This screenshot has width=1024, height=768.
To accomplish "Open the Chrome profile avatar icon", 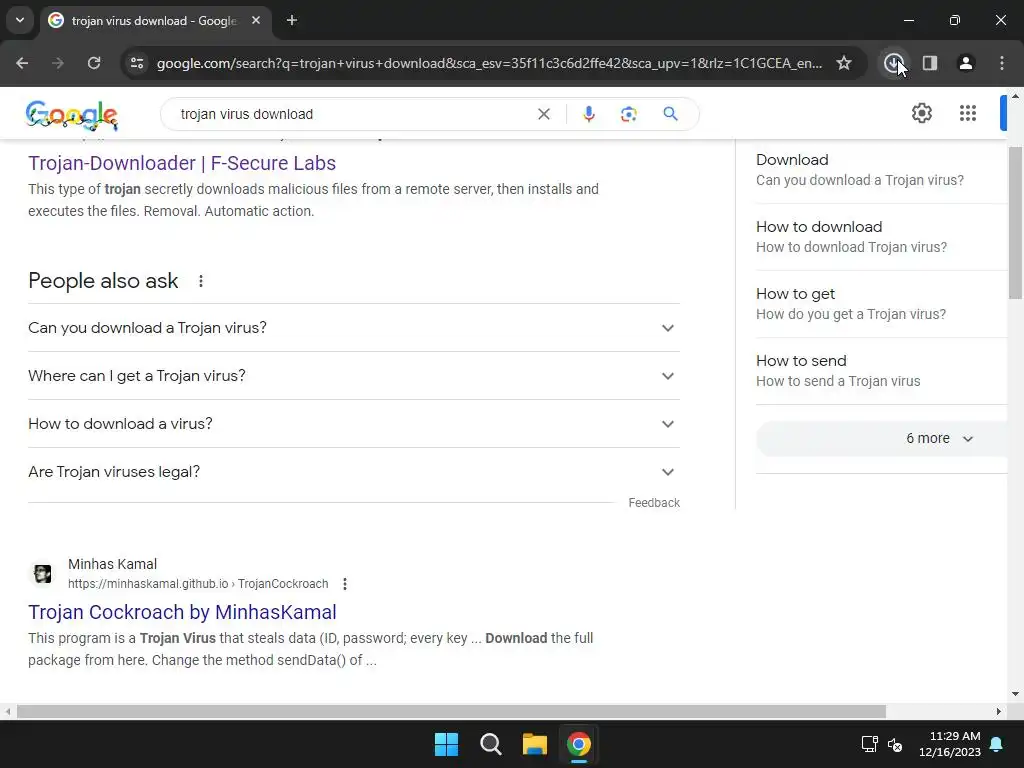I will (965, 63).
